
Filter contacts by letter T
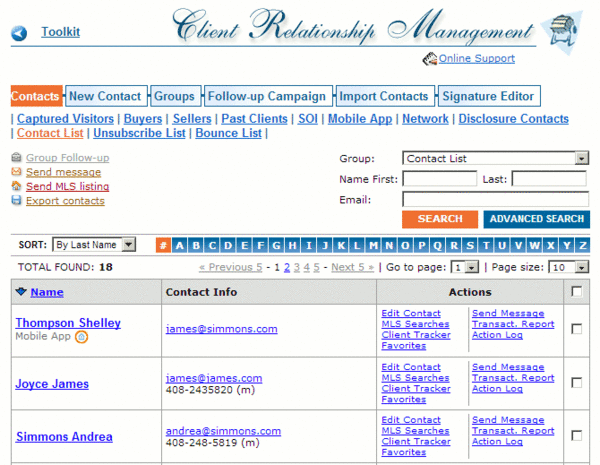point(486,245)
